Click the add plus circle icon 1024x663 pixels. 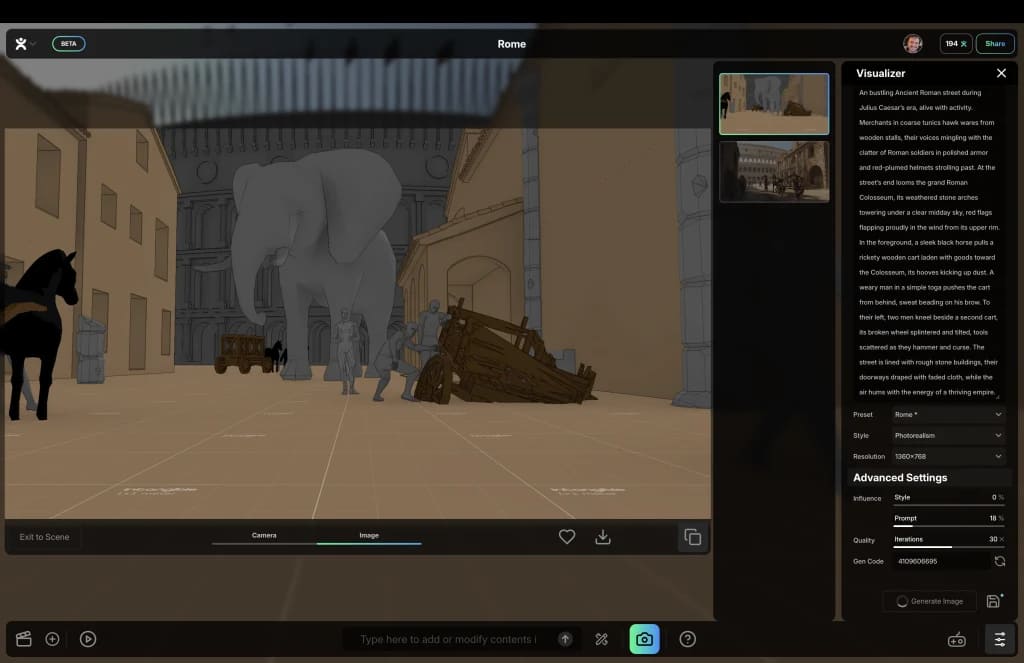(x=53, y=639)
